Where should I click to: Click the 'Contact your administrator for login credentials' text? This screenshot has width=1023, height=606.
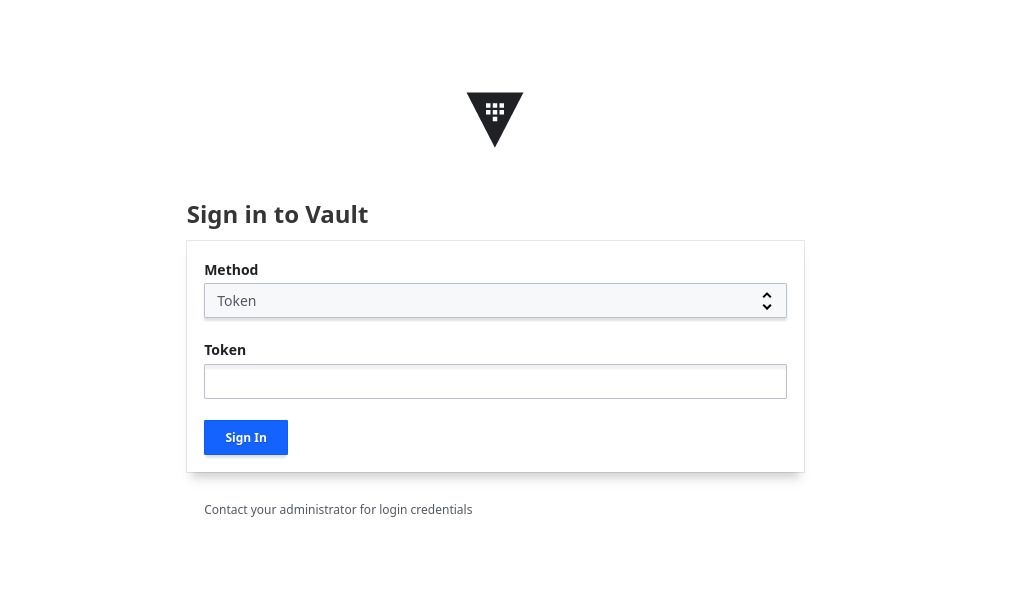[x=338, y=509]
